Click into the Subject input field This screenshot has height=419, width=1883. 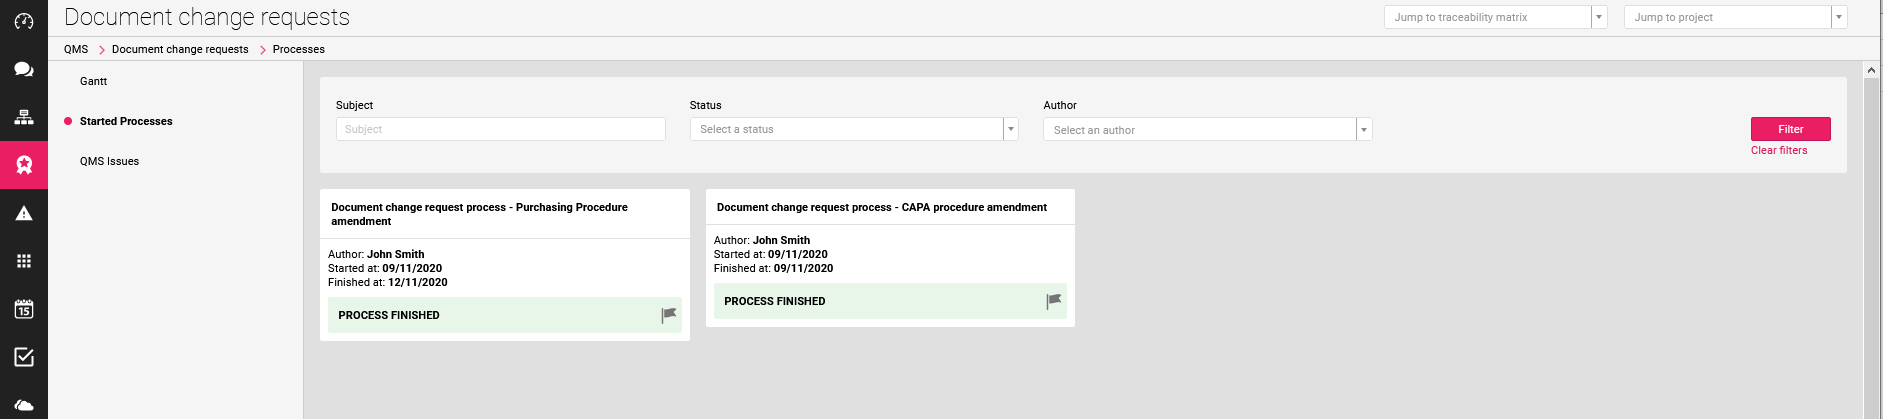(x=500, y=129)
